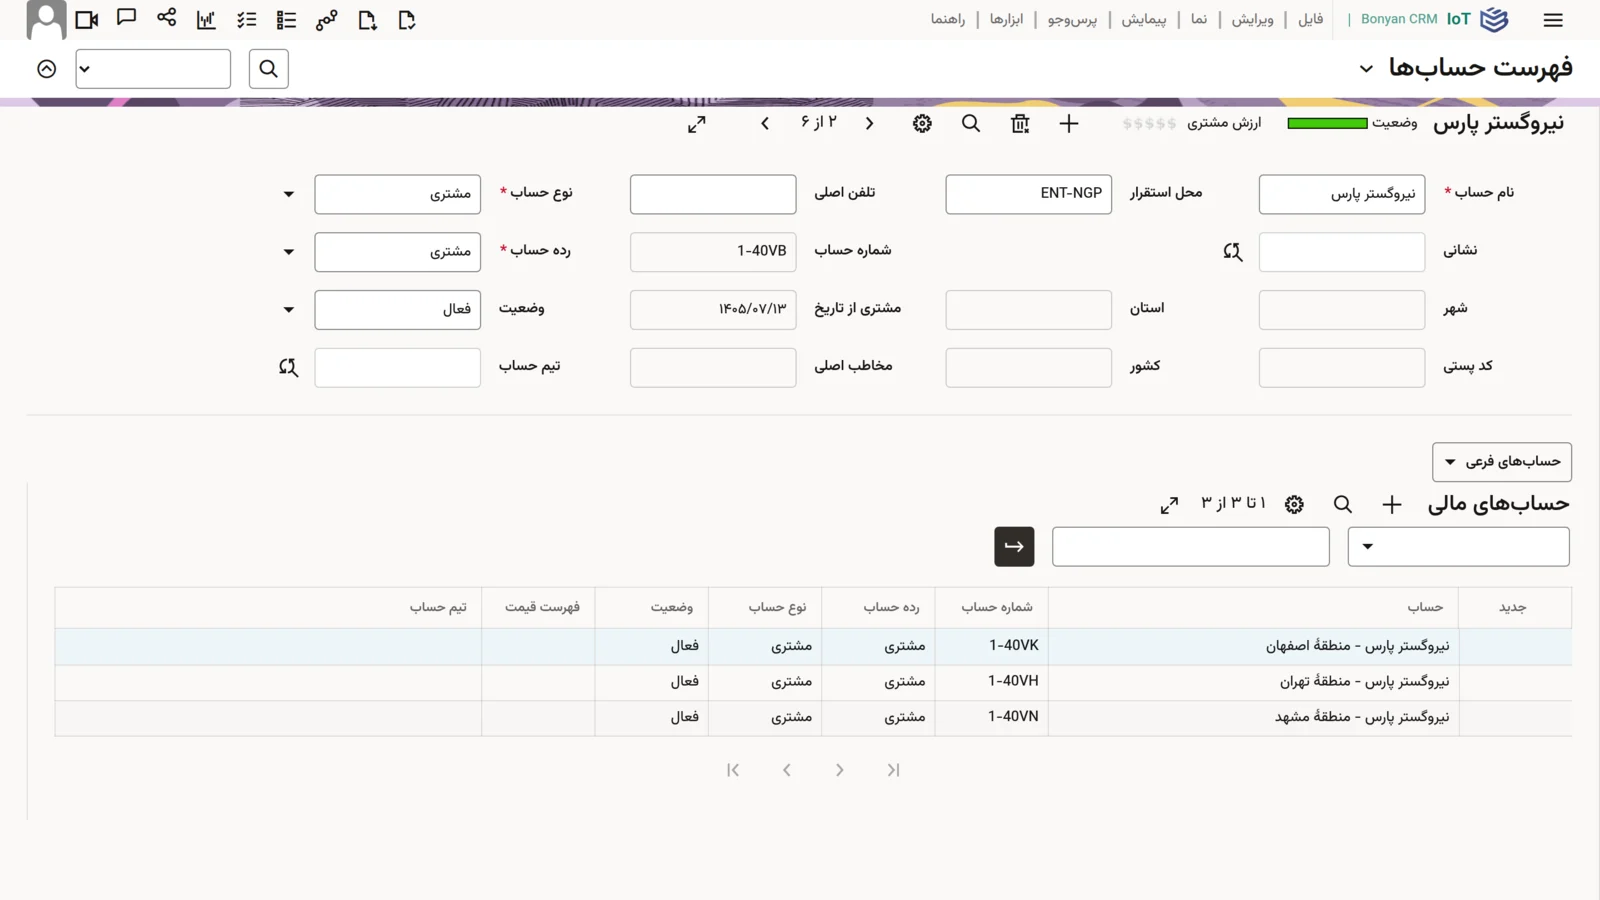Expand the حساب‌های فرعی dropdown button
Image resolution: width=1600 pixels, height=900 pixels.
pos(1501,462)
